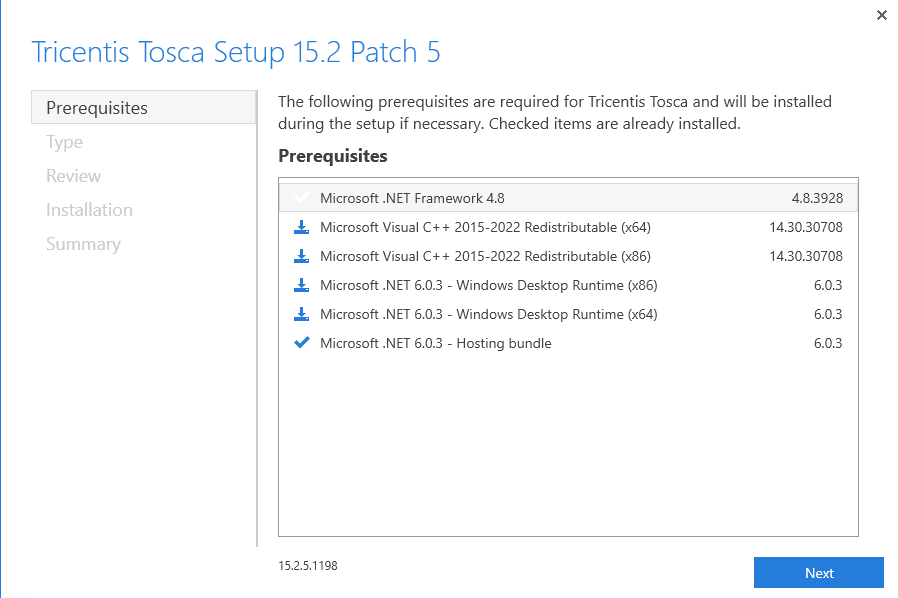
Task: Click the 15.2.5.1198 version number text
Action: [308, 566]
